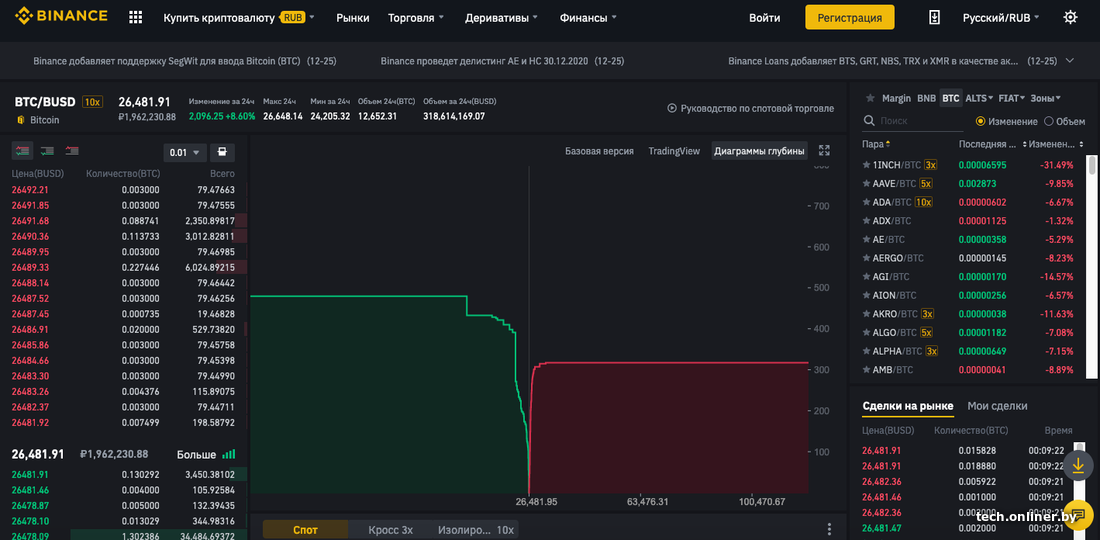Open the apps grid menu icon
Screen dimensions: 1100x540
[x=135, y=18]
